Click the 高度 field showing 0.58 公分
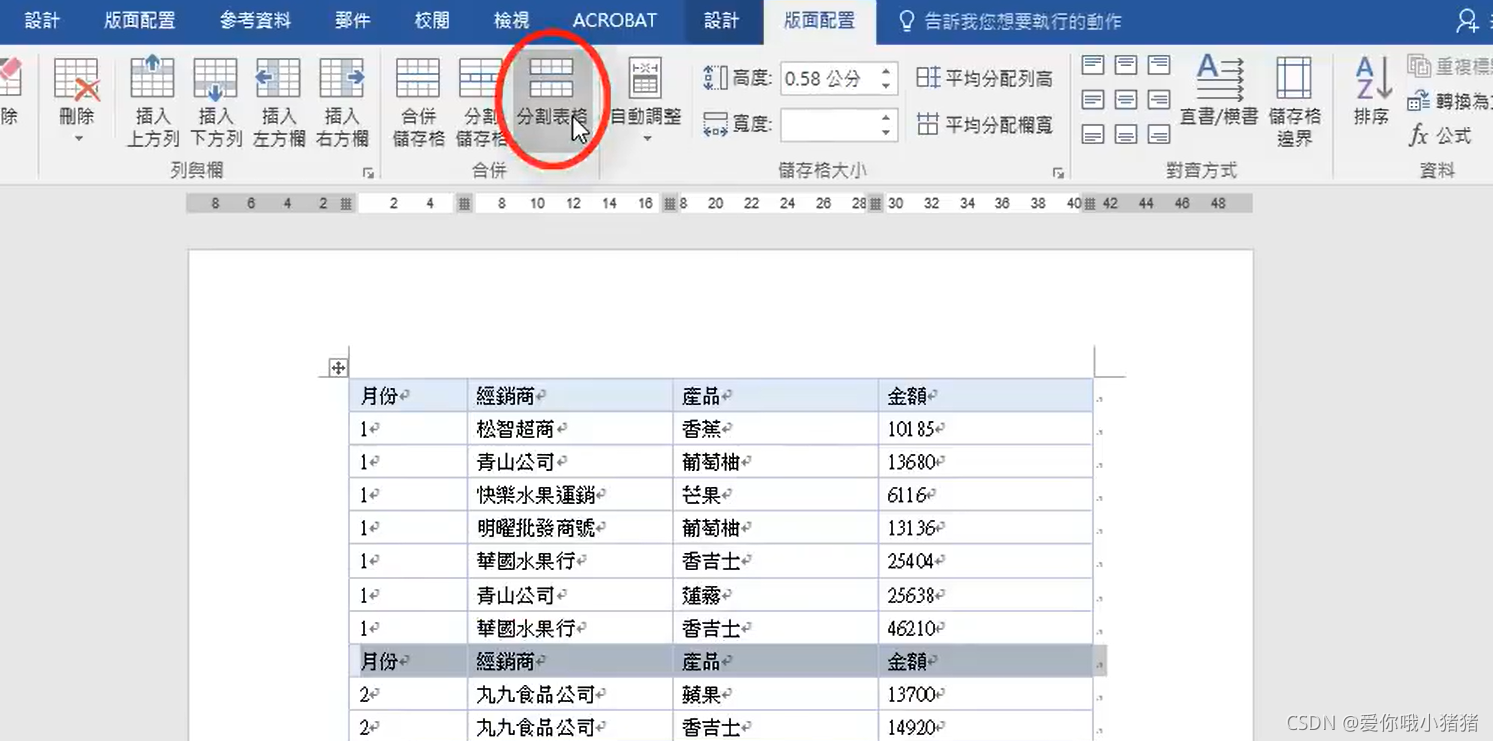The width and height of the screenshot is (1493, 741). coord(828,78)
